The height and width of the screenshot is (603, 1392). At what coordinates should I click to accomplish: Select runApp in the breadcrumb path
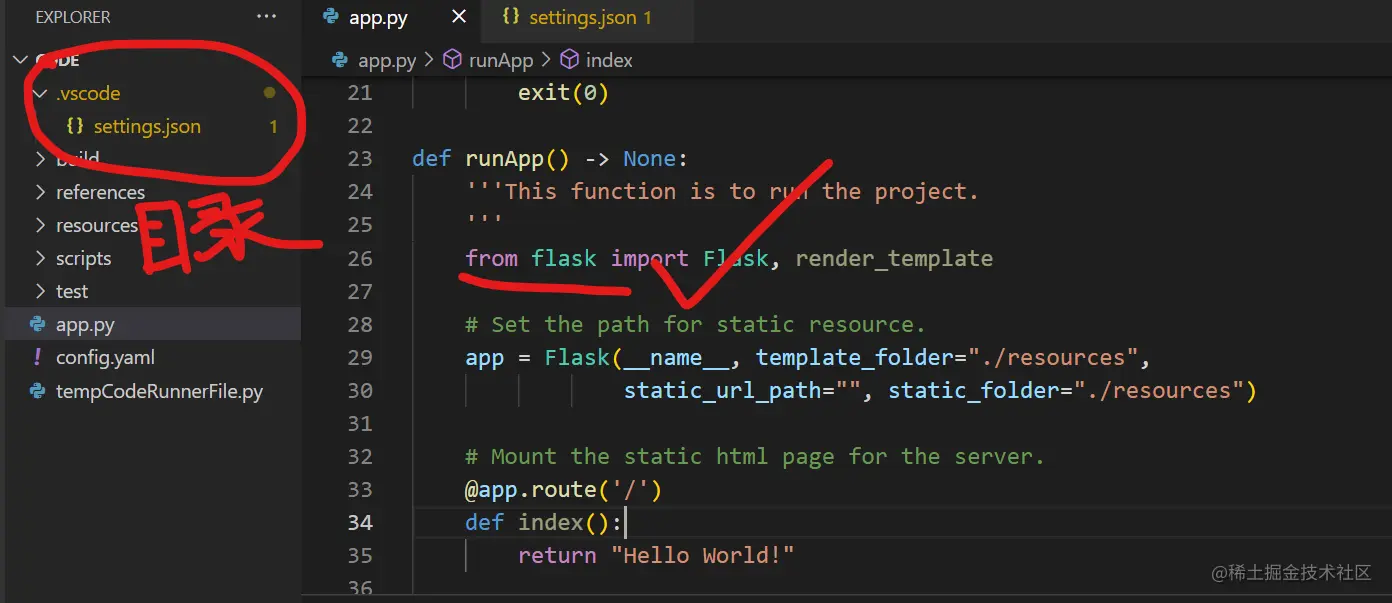point(501,60)
